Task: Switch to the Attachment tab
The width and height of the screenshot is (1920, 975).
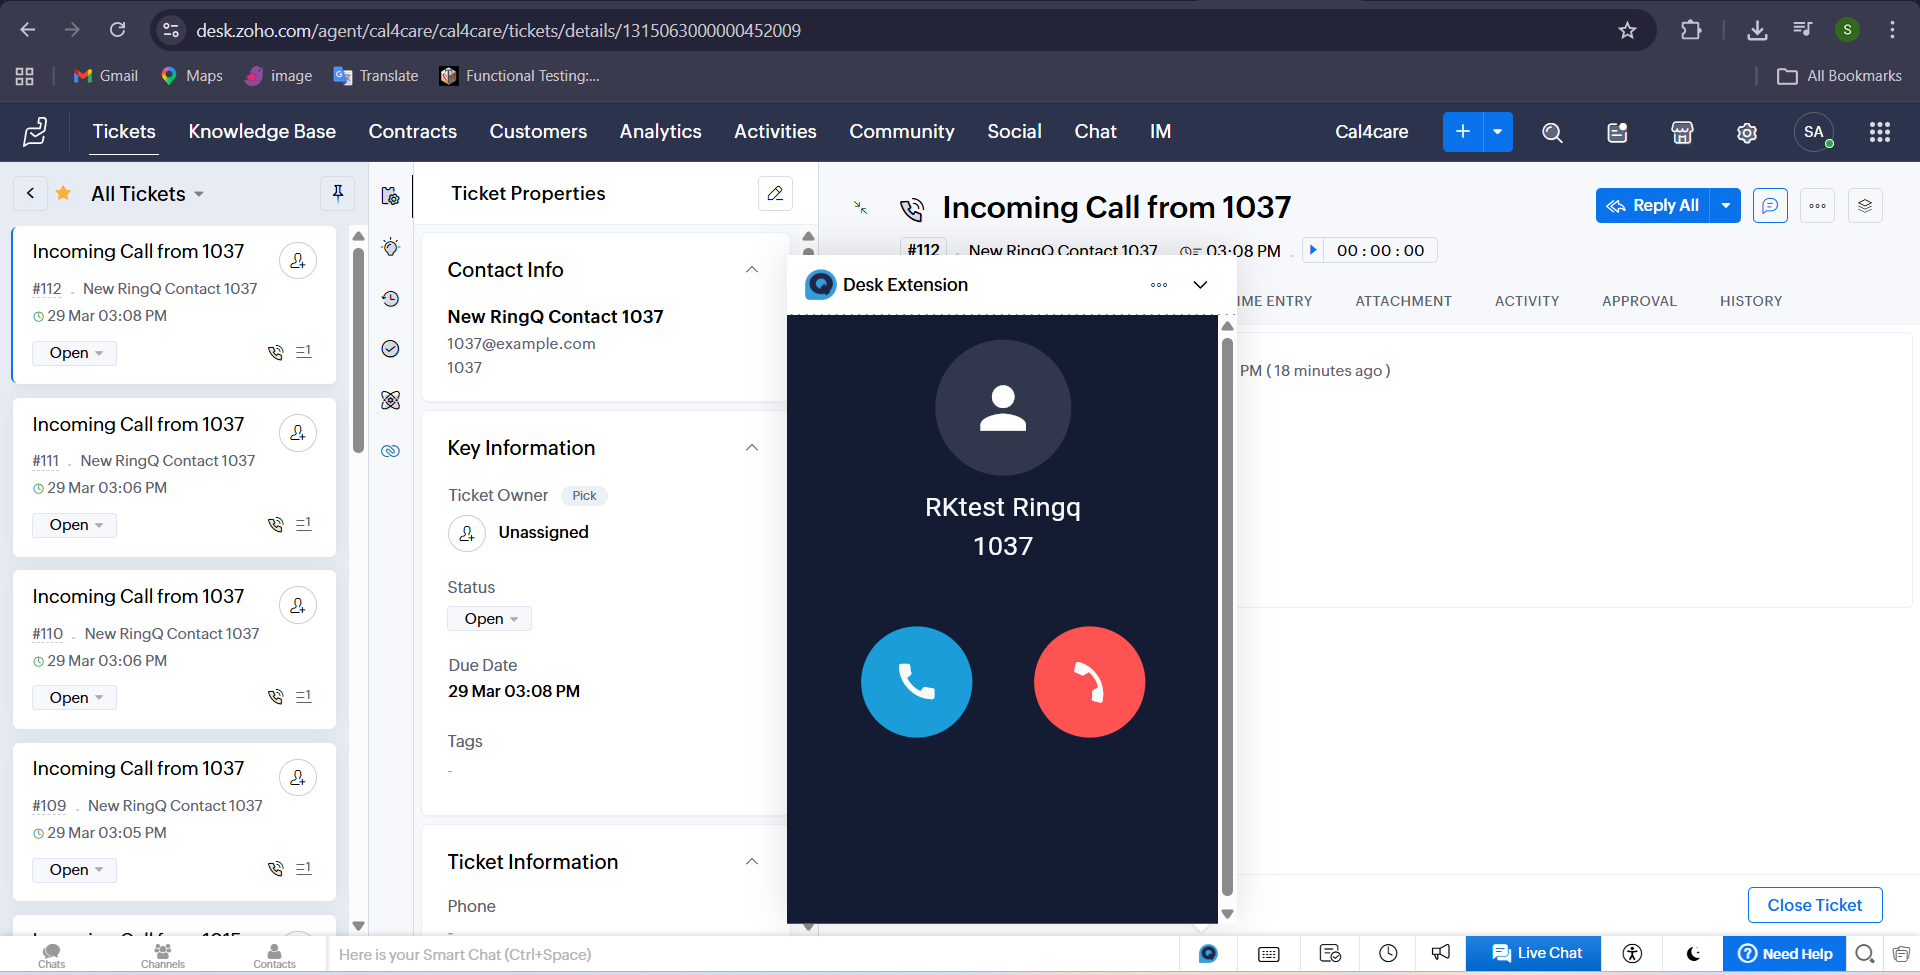Action: (1403, 301)
